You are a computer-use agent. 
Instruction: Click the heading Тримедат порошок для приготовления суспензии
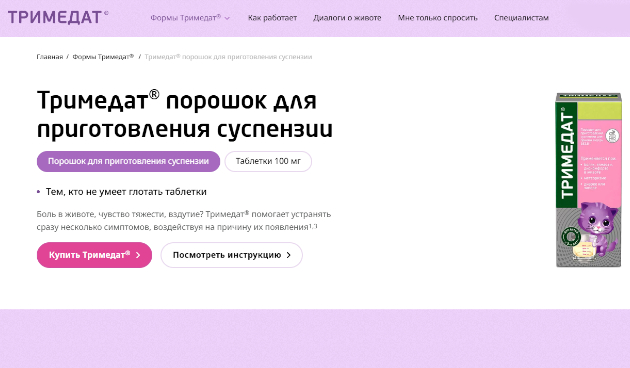(x=185, y=114)
